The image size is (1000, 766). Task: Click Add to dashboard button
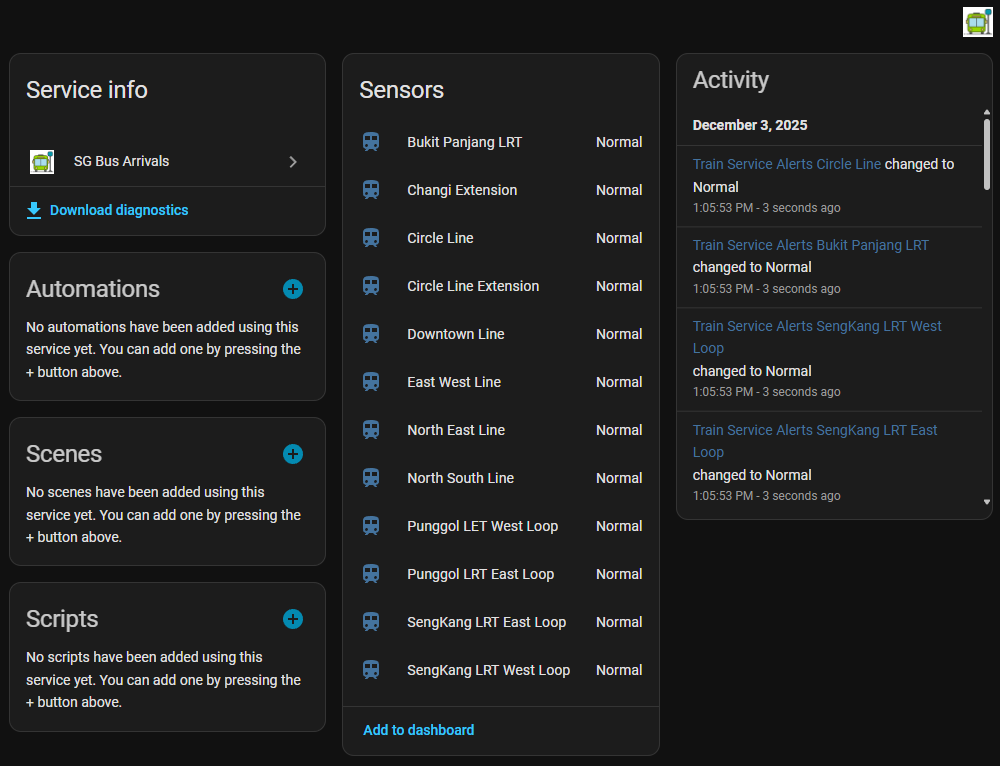click(x=418, y=730)
